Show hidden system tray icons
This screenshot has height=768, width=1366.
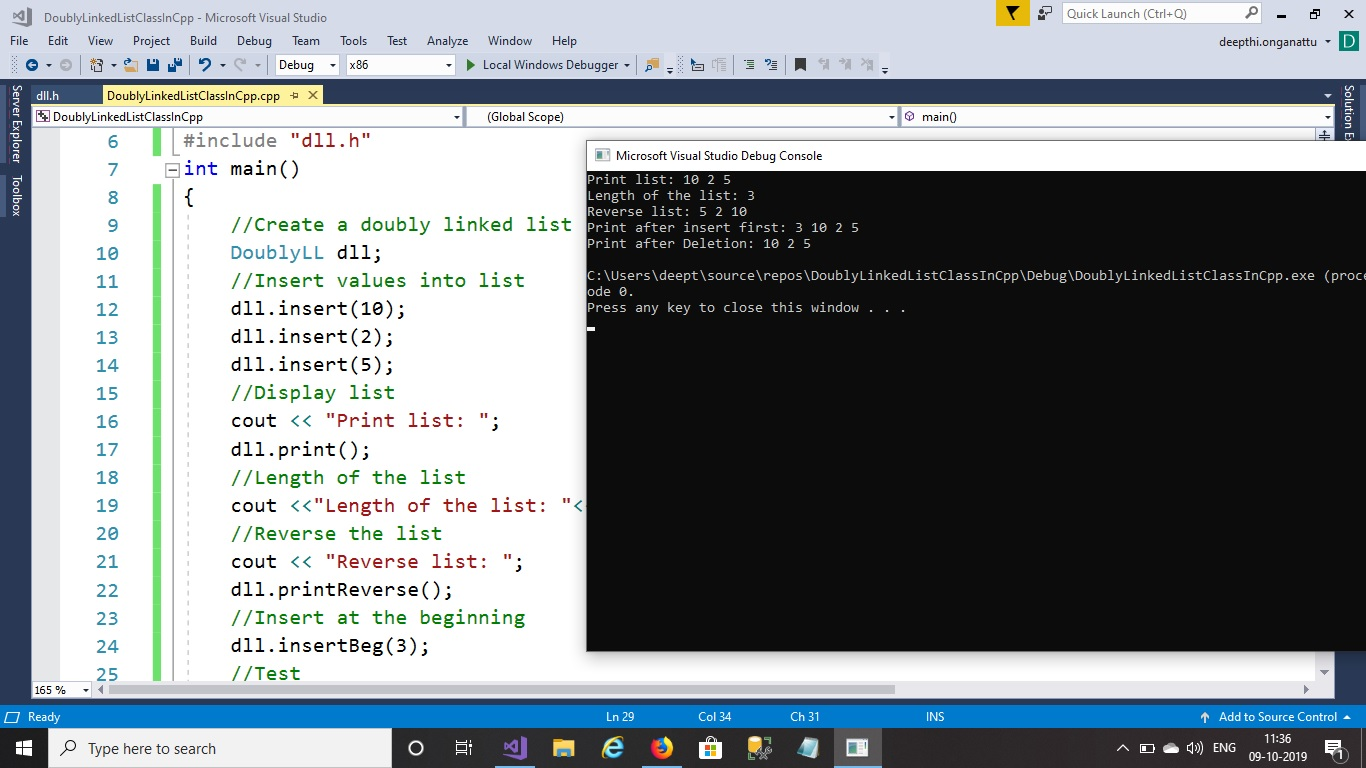pos(1122,748)
